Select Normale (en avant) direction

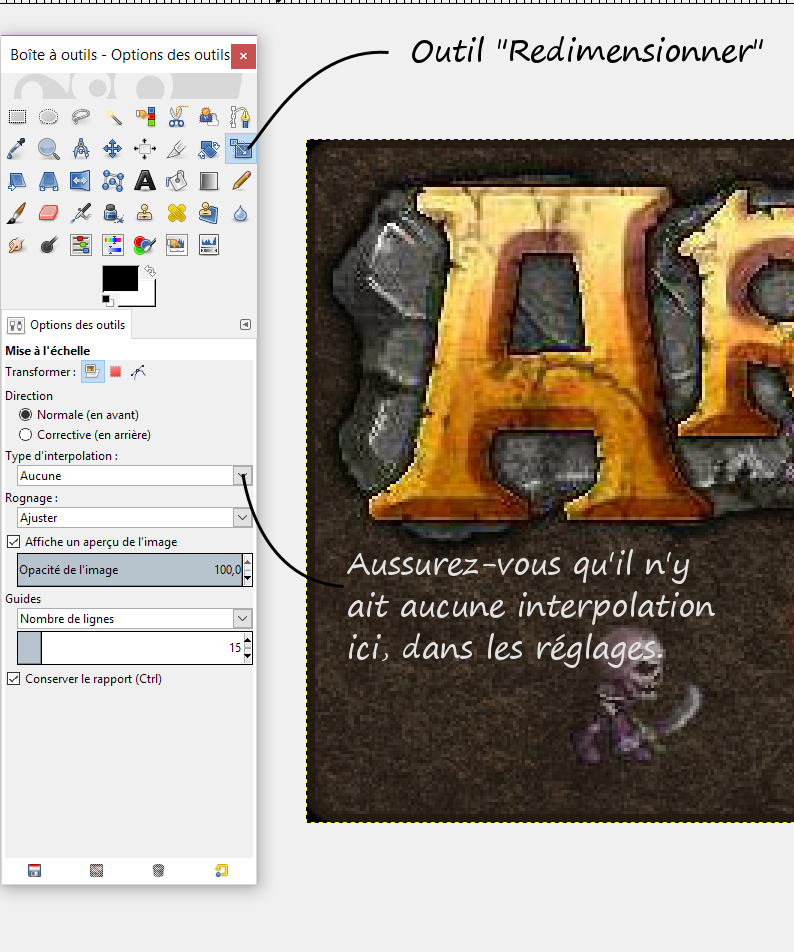(x=79, y=415)
